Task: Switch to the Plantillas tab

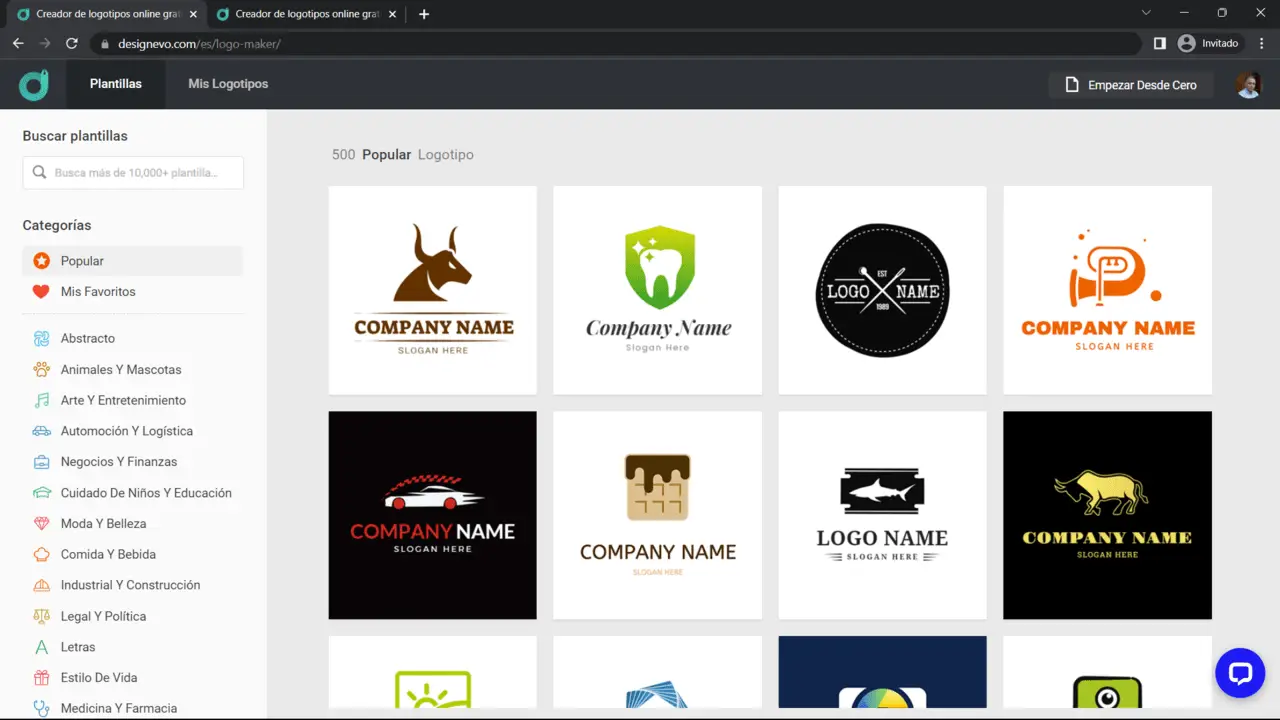Action: [116, 84]
